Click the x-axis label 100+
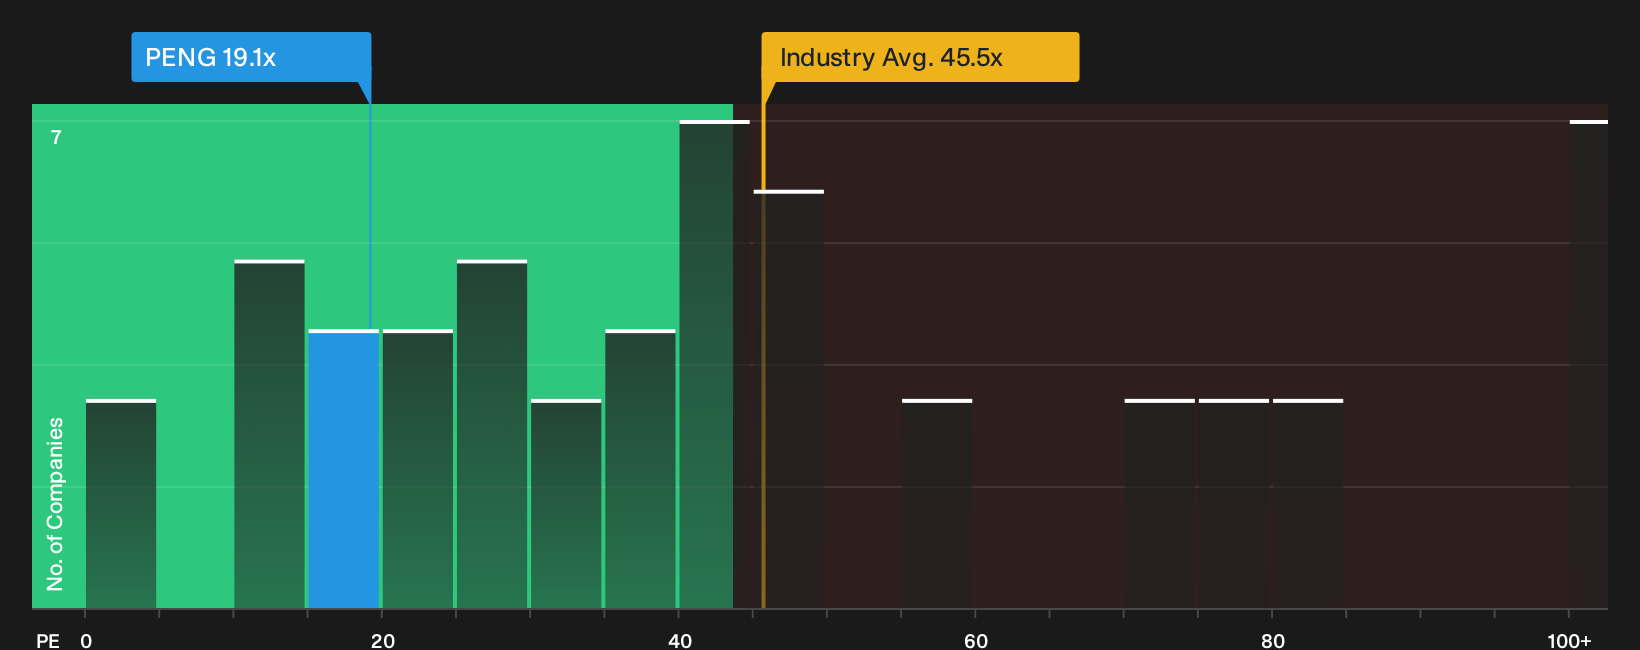The image size is (1640, 650). tap(1569, 640)
